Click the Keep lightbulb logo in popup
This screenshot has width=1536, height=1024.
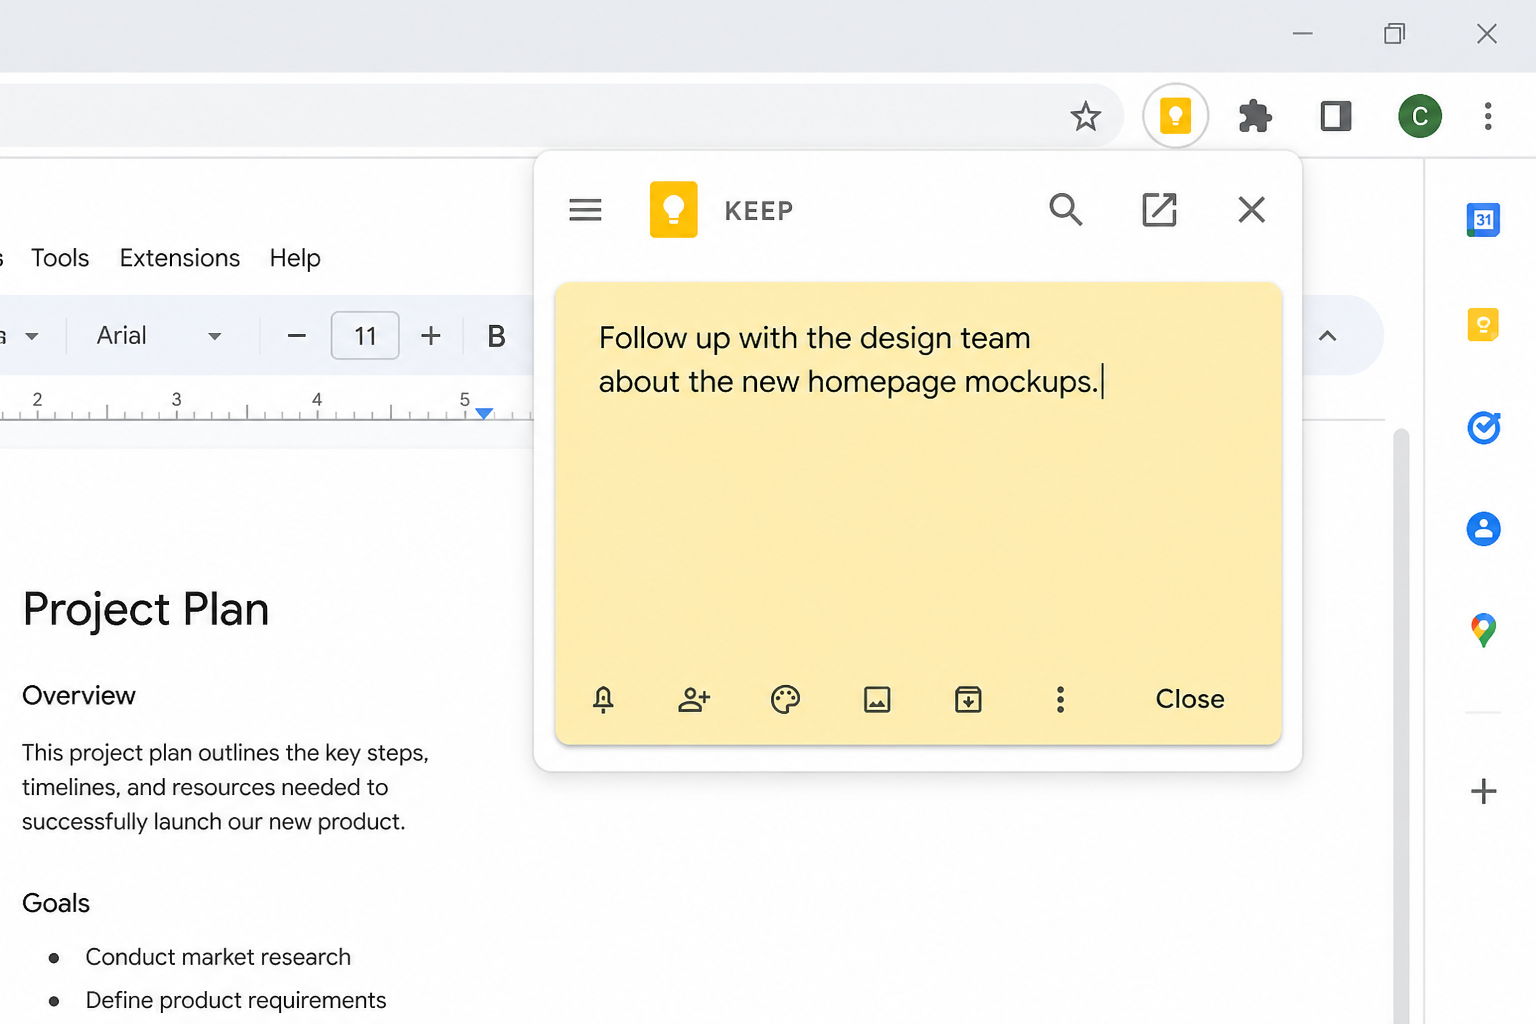(673, 209)
